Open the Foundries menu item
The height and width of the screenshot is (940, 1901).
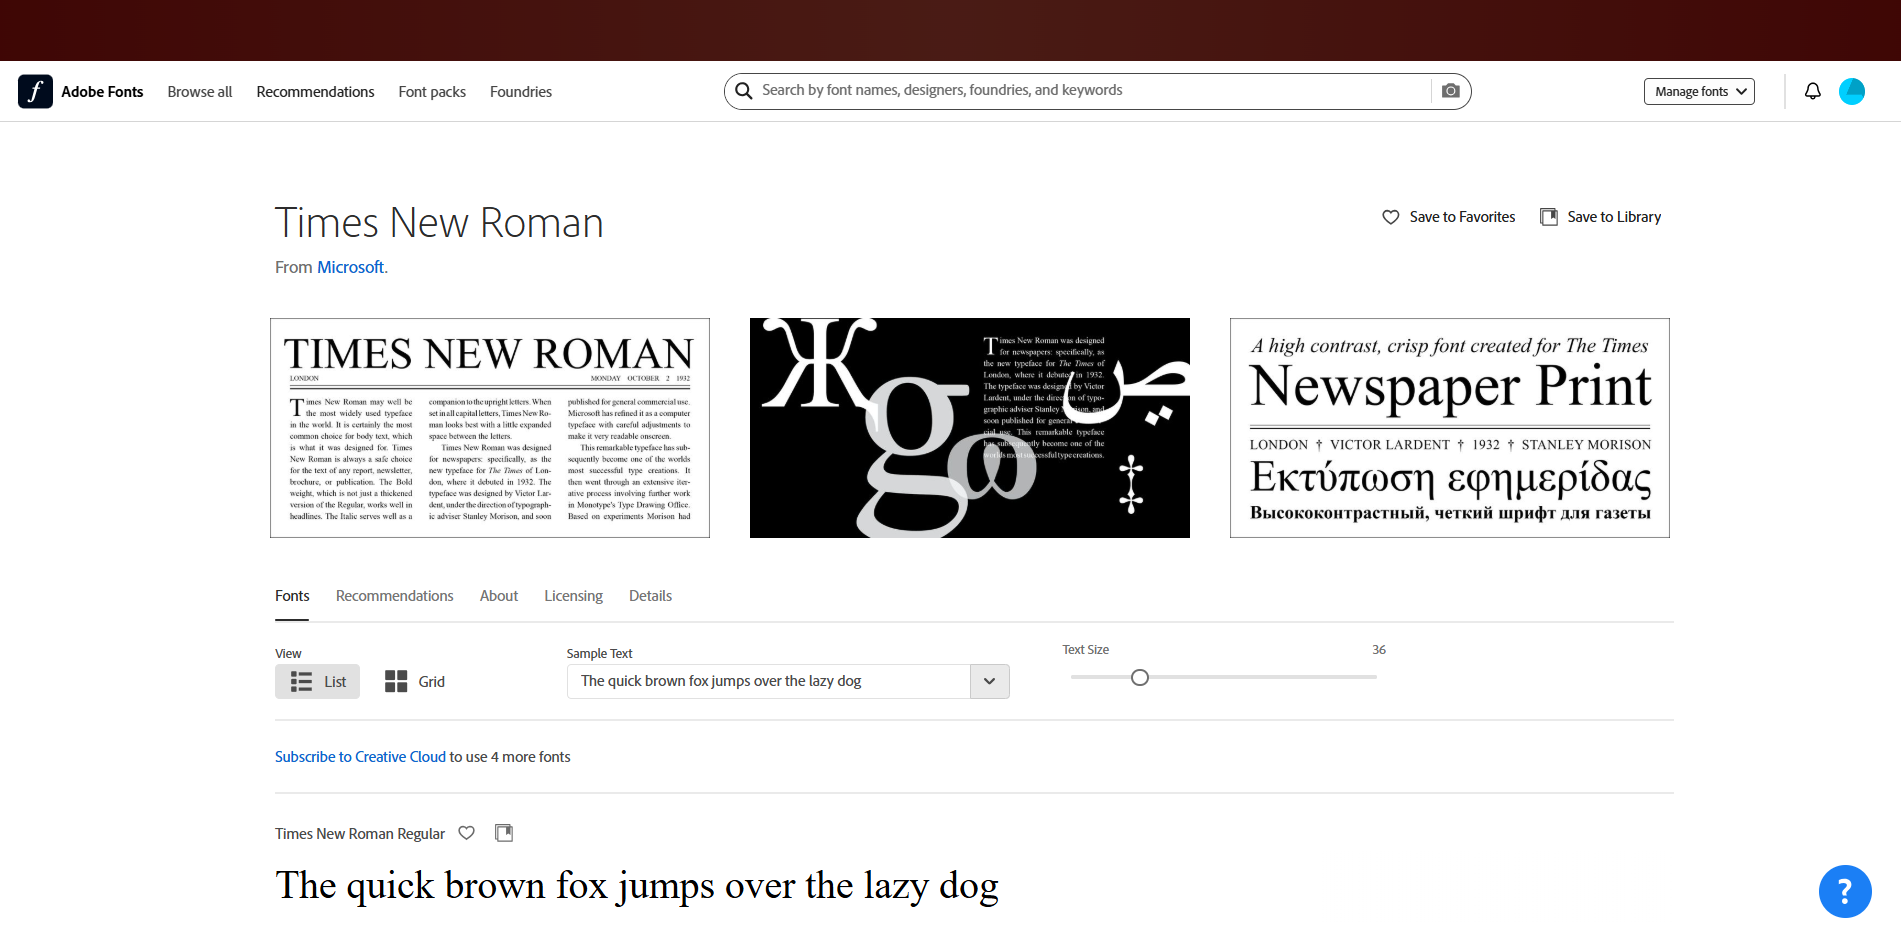520,91
